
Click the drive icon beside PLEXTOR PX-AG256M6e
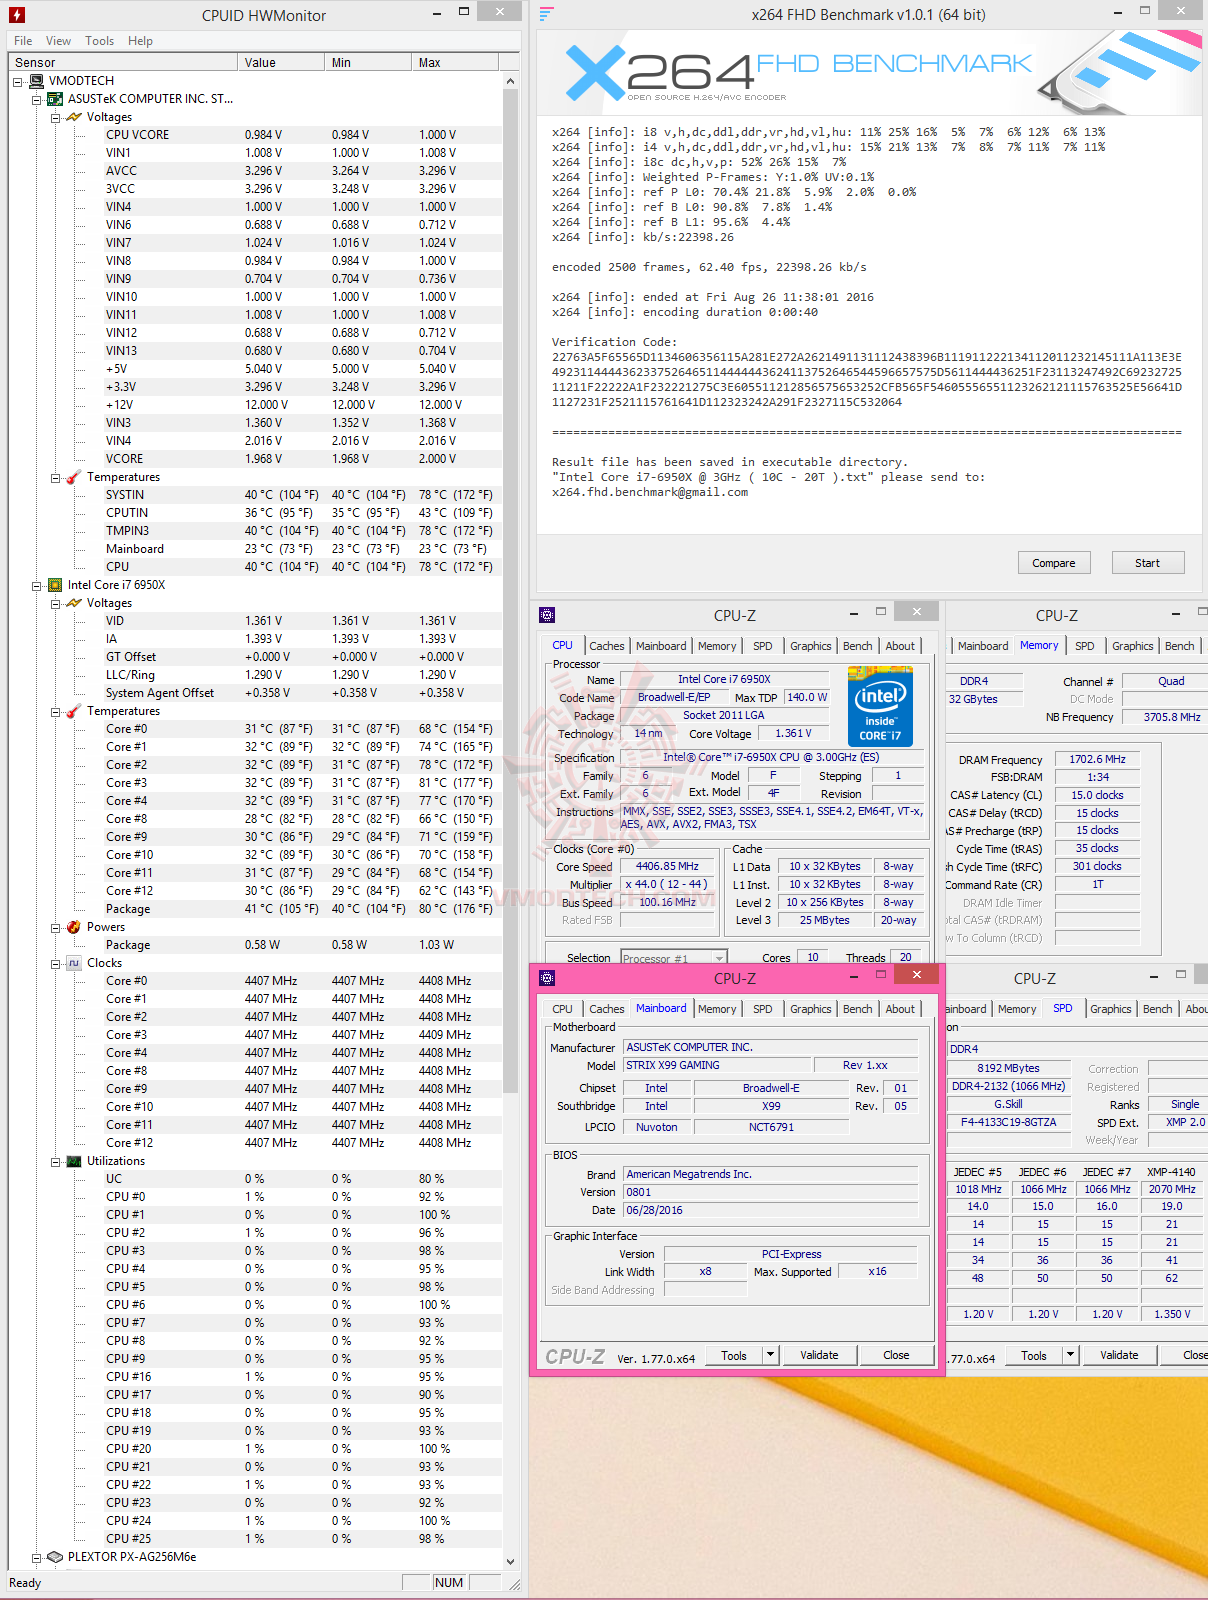coord(56,1557)
